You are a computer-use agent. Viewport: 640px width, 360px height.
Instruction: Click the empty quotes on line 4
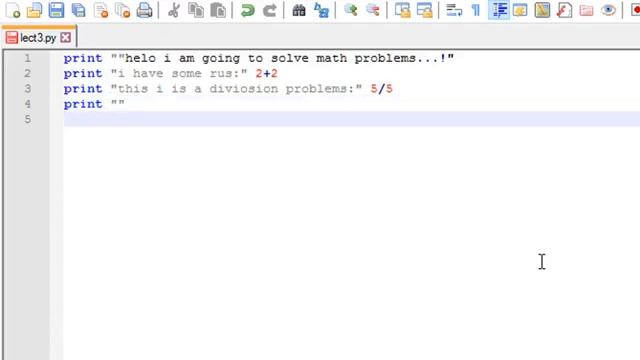(118, 104)
